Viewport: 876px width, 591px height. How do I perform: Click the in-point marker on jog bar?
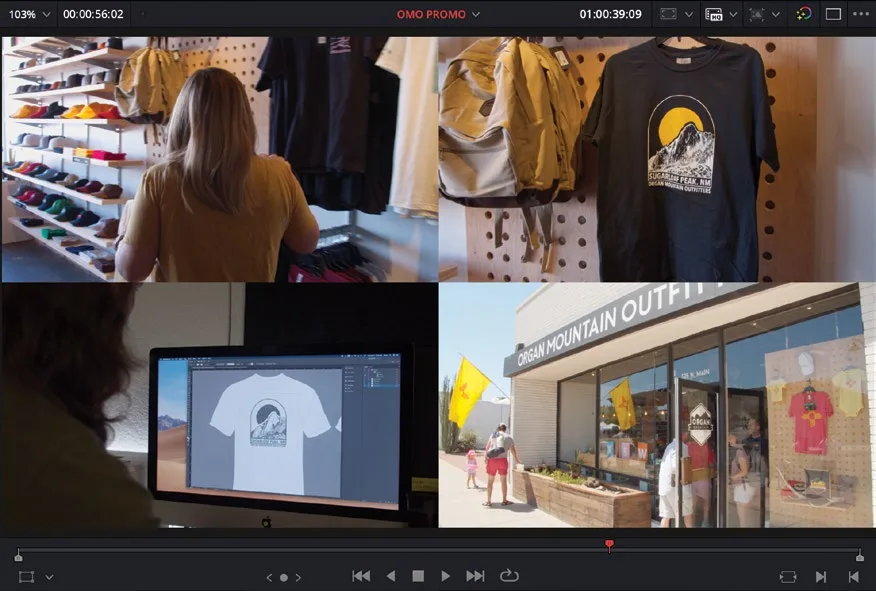tap(18, 555)
